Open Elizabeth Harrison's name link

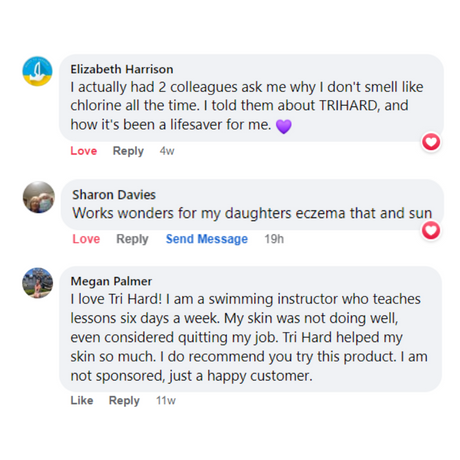click(x=122, y=69)
